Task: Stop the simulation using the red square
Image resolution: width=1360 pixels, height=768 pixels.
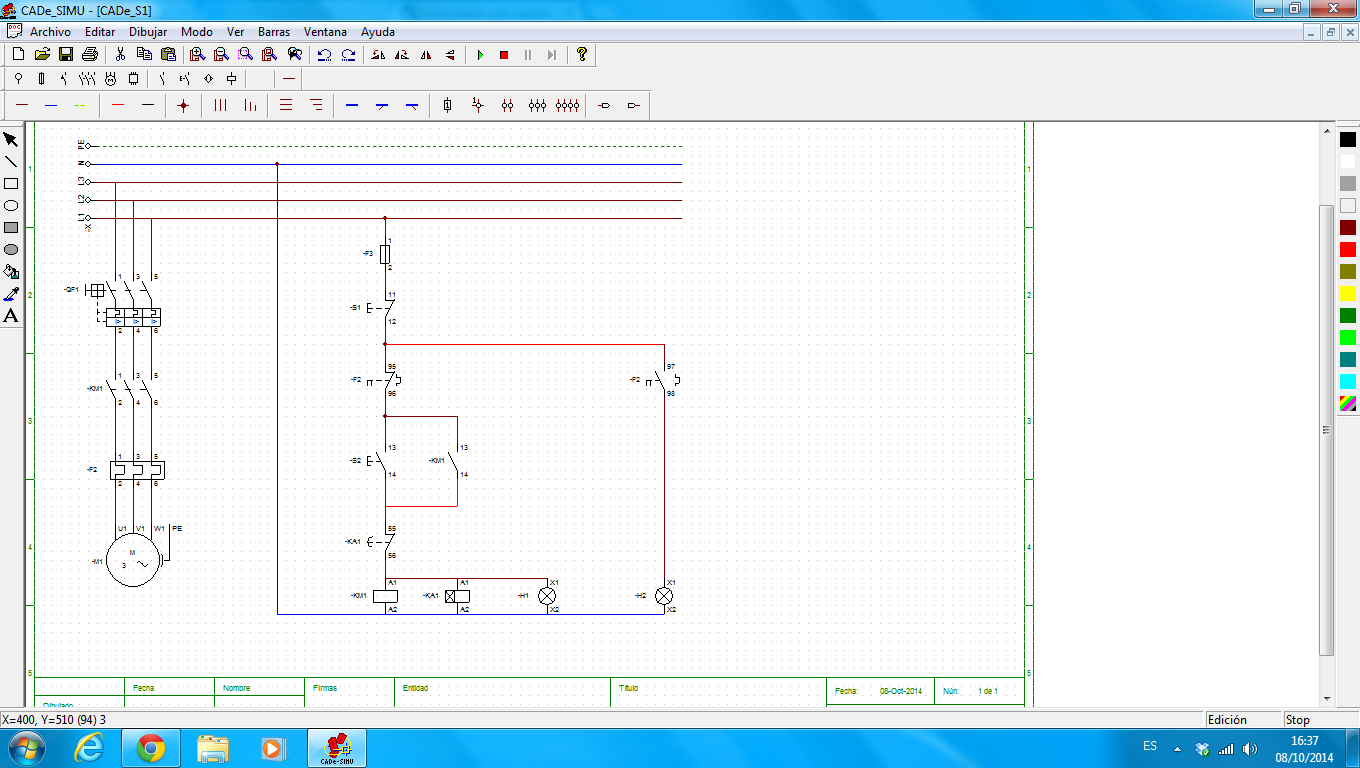Action: (x=504, y=55)
